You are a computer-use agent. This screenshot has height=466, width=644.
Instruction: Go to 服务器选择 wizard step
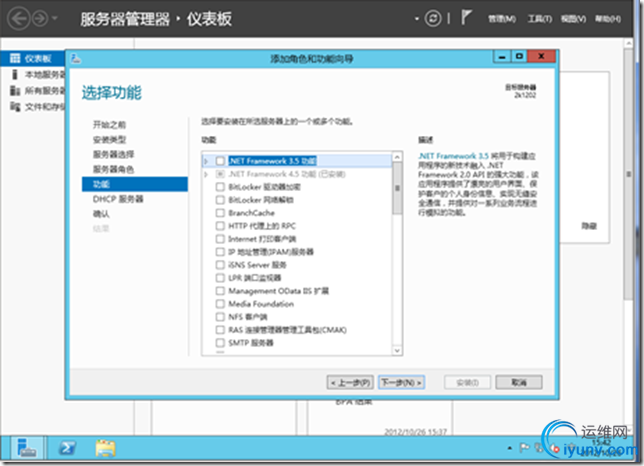pyautogui.click(x=113, y=154)
